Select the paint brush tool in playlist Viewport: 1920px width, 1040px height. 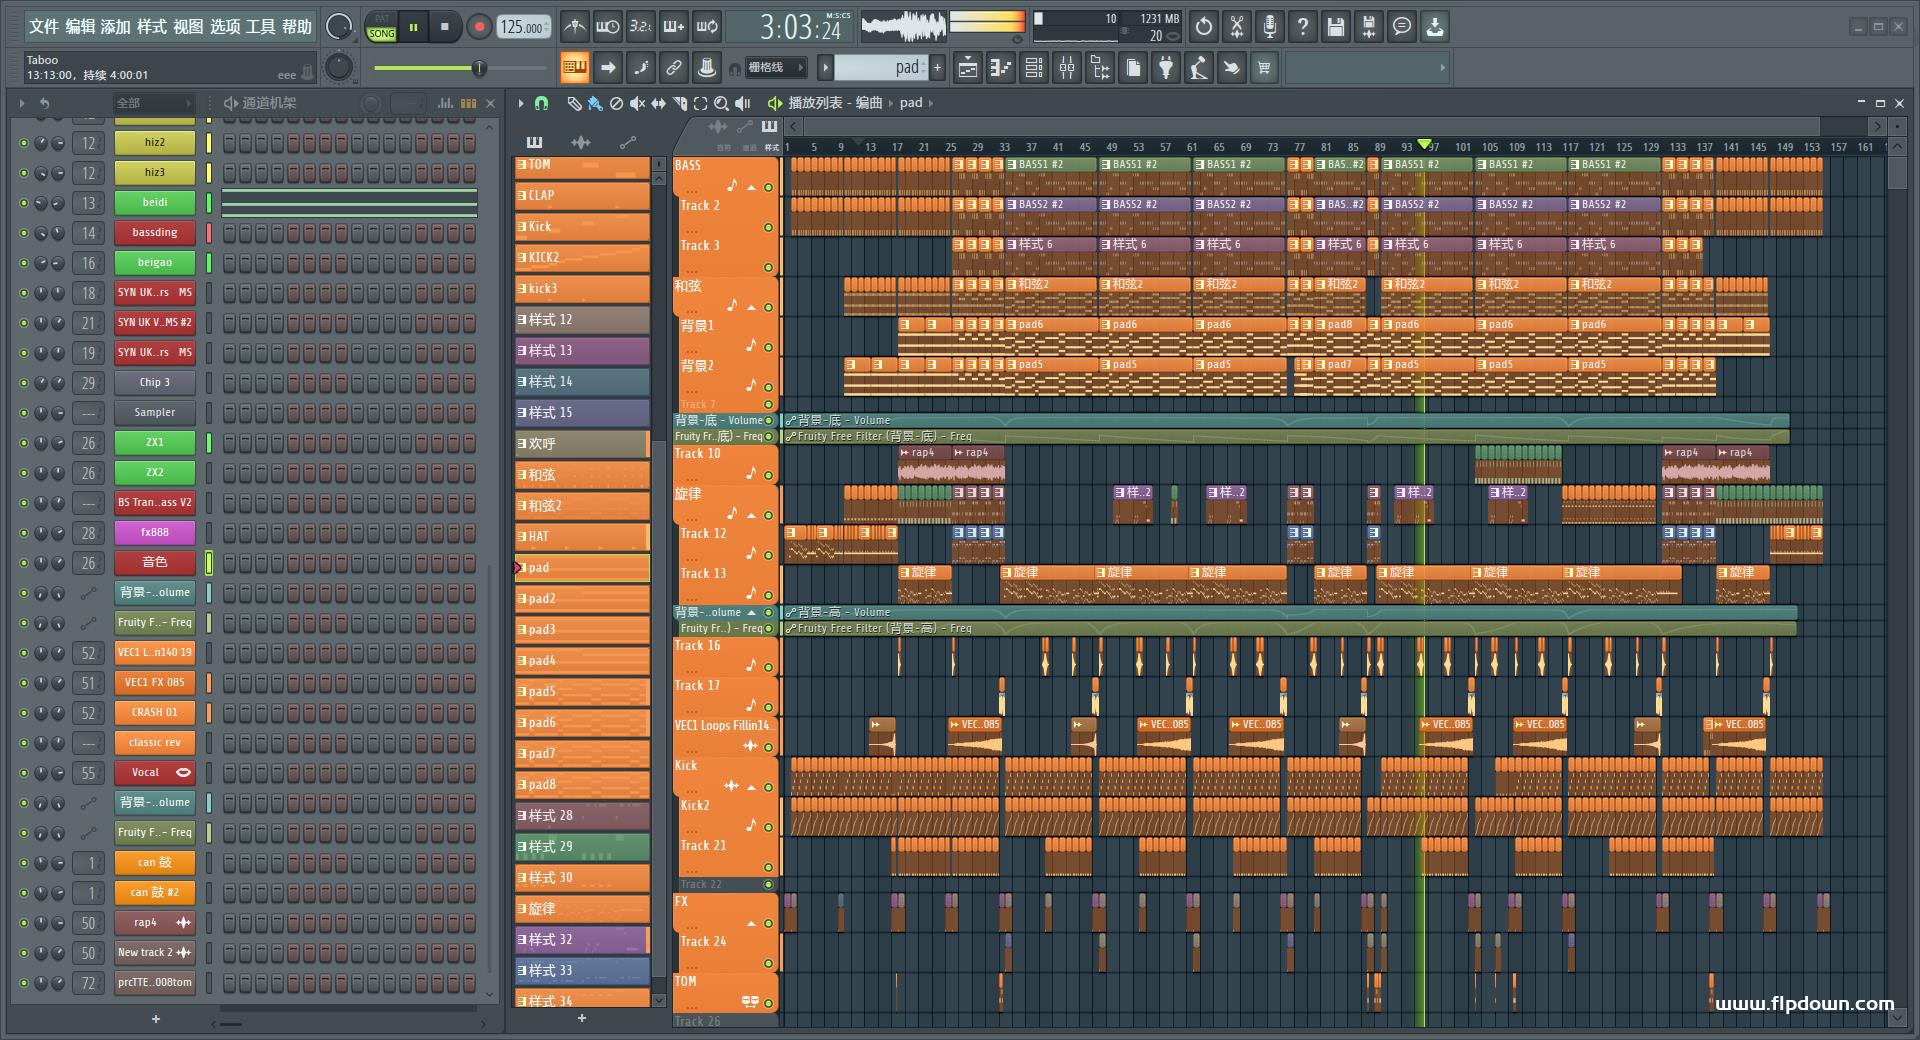(595, 103)
